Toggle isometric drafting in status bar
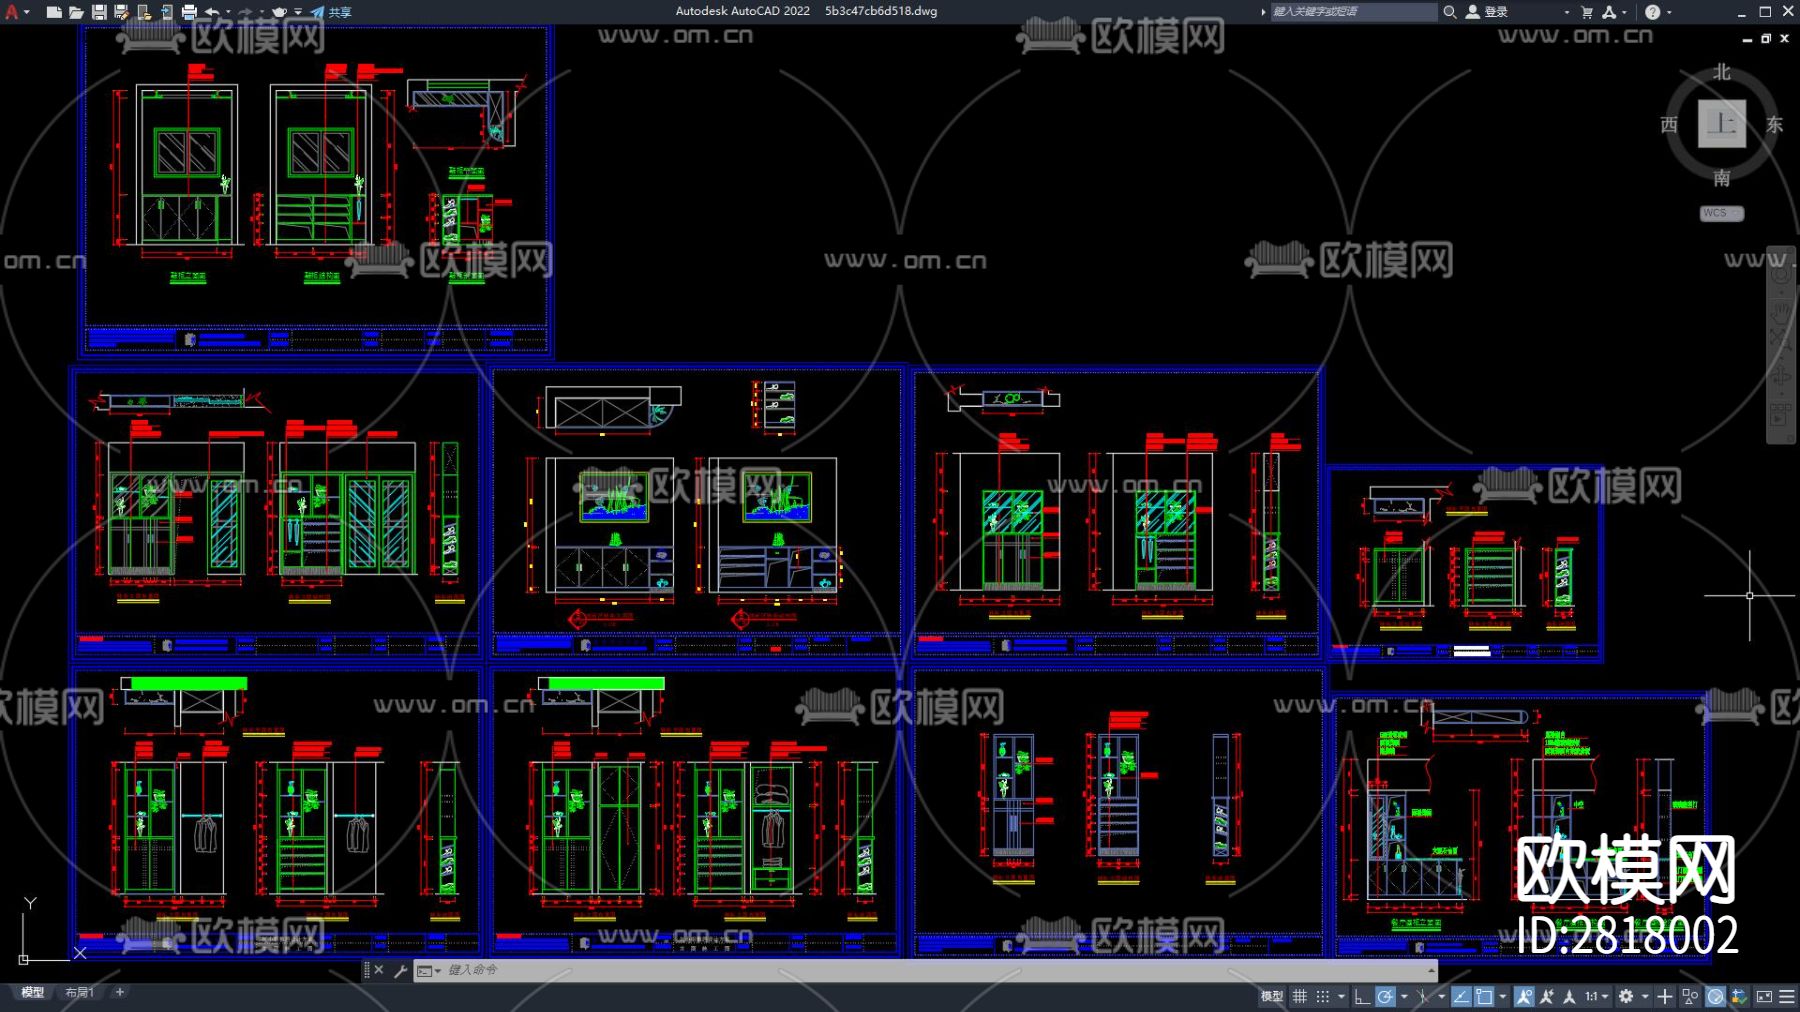Image resolution: width=1800 pixels, height=1012 pixels. click(x=1423, y=996)
